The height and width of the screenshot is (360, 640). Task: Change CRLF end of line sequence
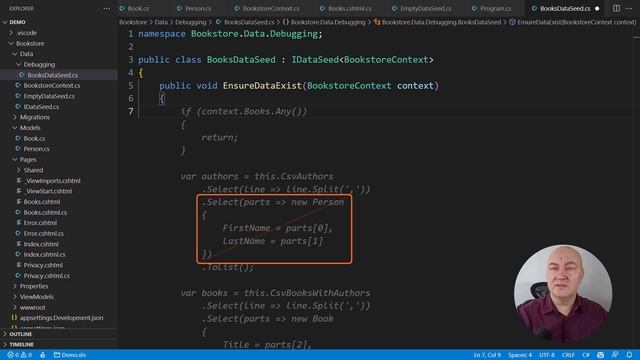pos(568,355)
